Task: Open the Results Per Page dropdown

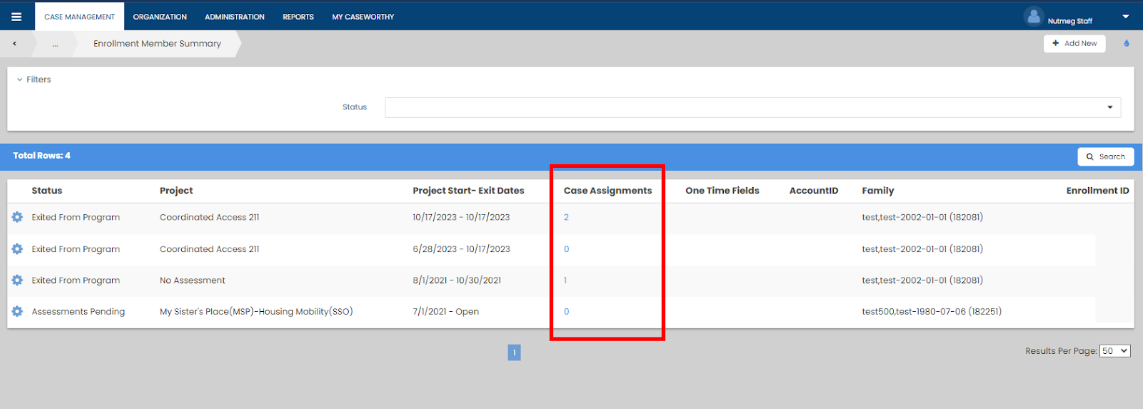Action: pos(1114,351)
